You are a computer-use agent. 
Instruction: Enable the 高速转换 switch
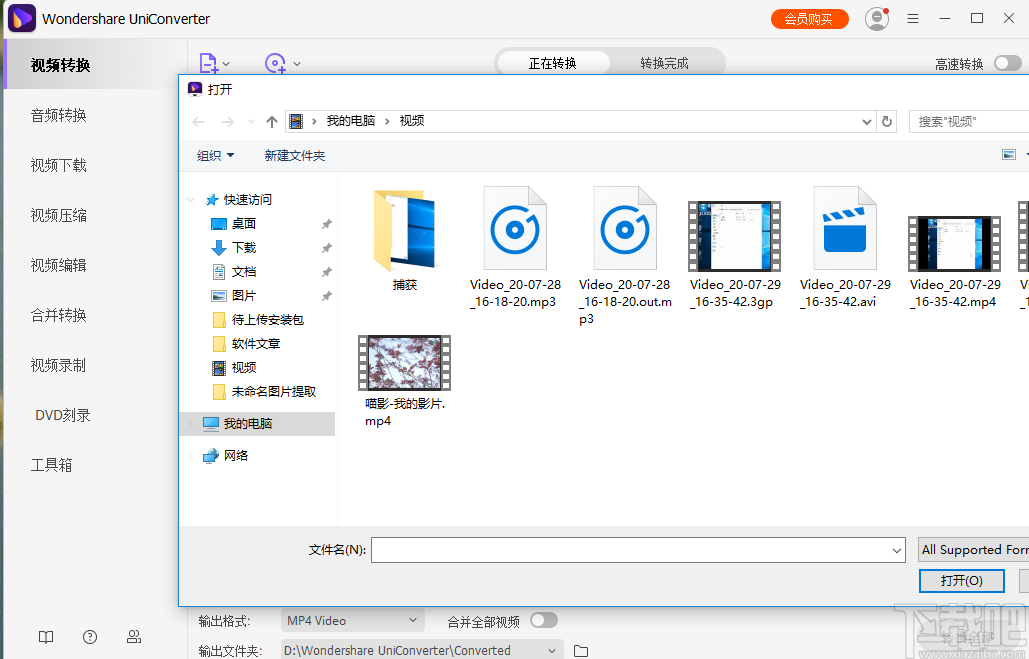pos(1008,61)
